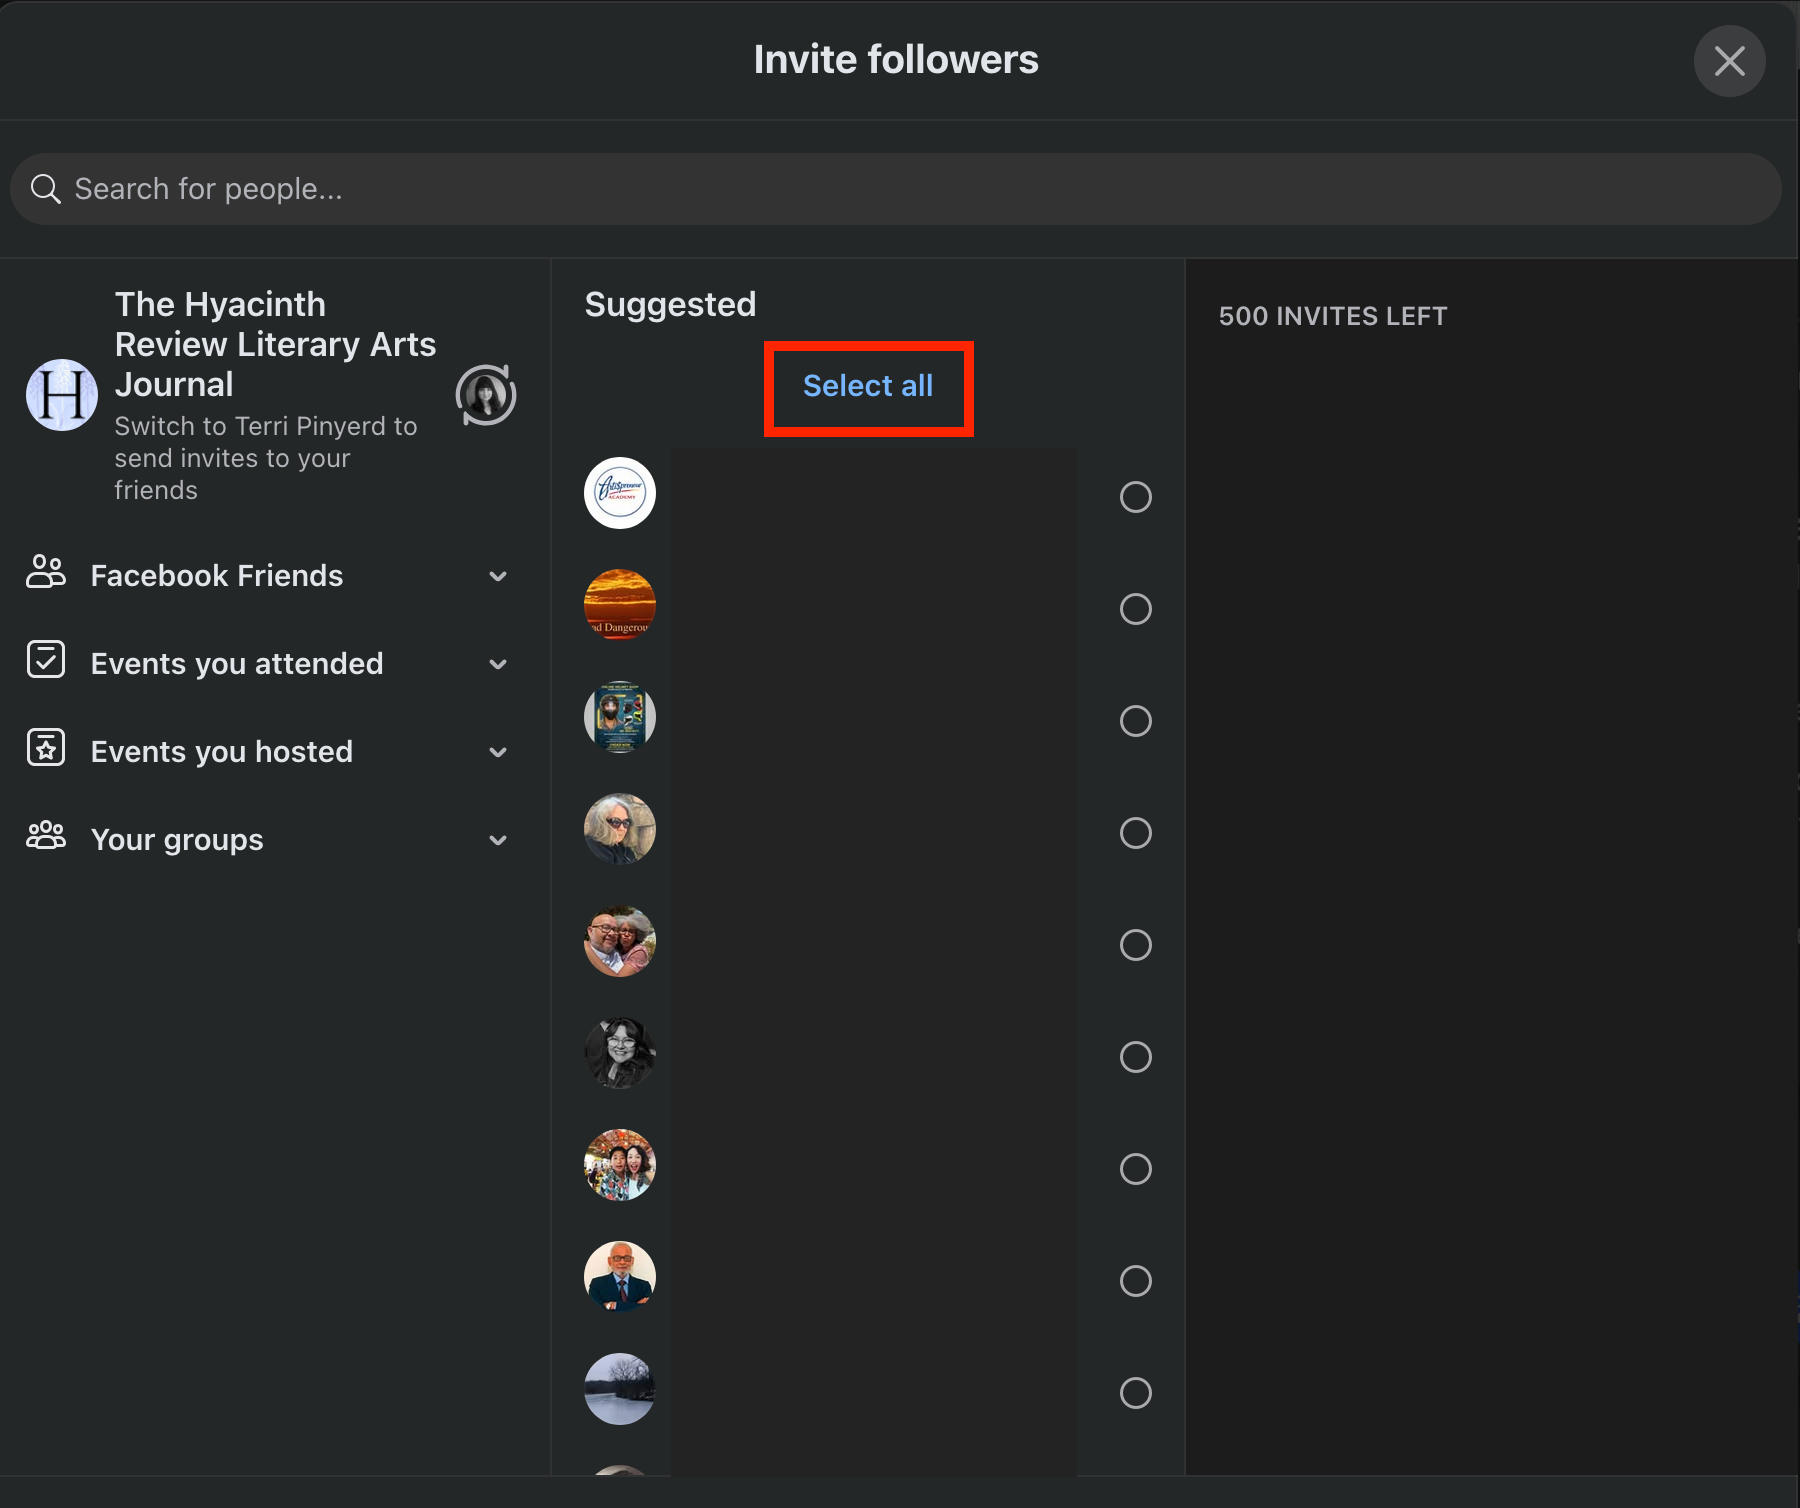
Task: Open the Your groups section
Action: (177, 840)
